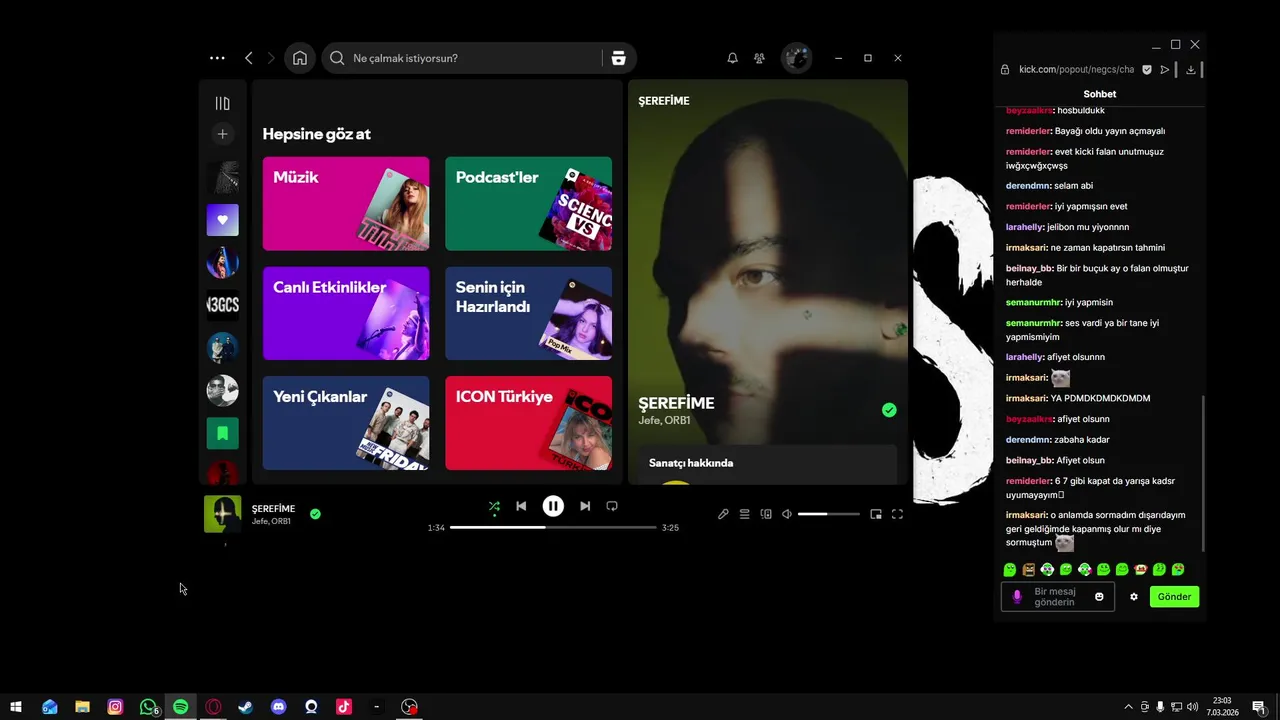
Task: Click saved checkmark in Now Playing panel
Action: pos(889,410)
